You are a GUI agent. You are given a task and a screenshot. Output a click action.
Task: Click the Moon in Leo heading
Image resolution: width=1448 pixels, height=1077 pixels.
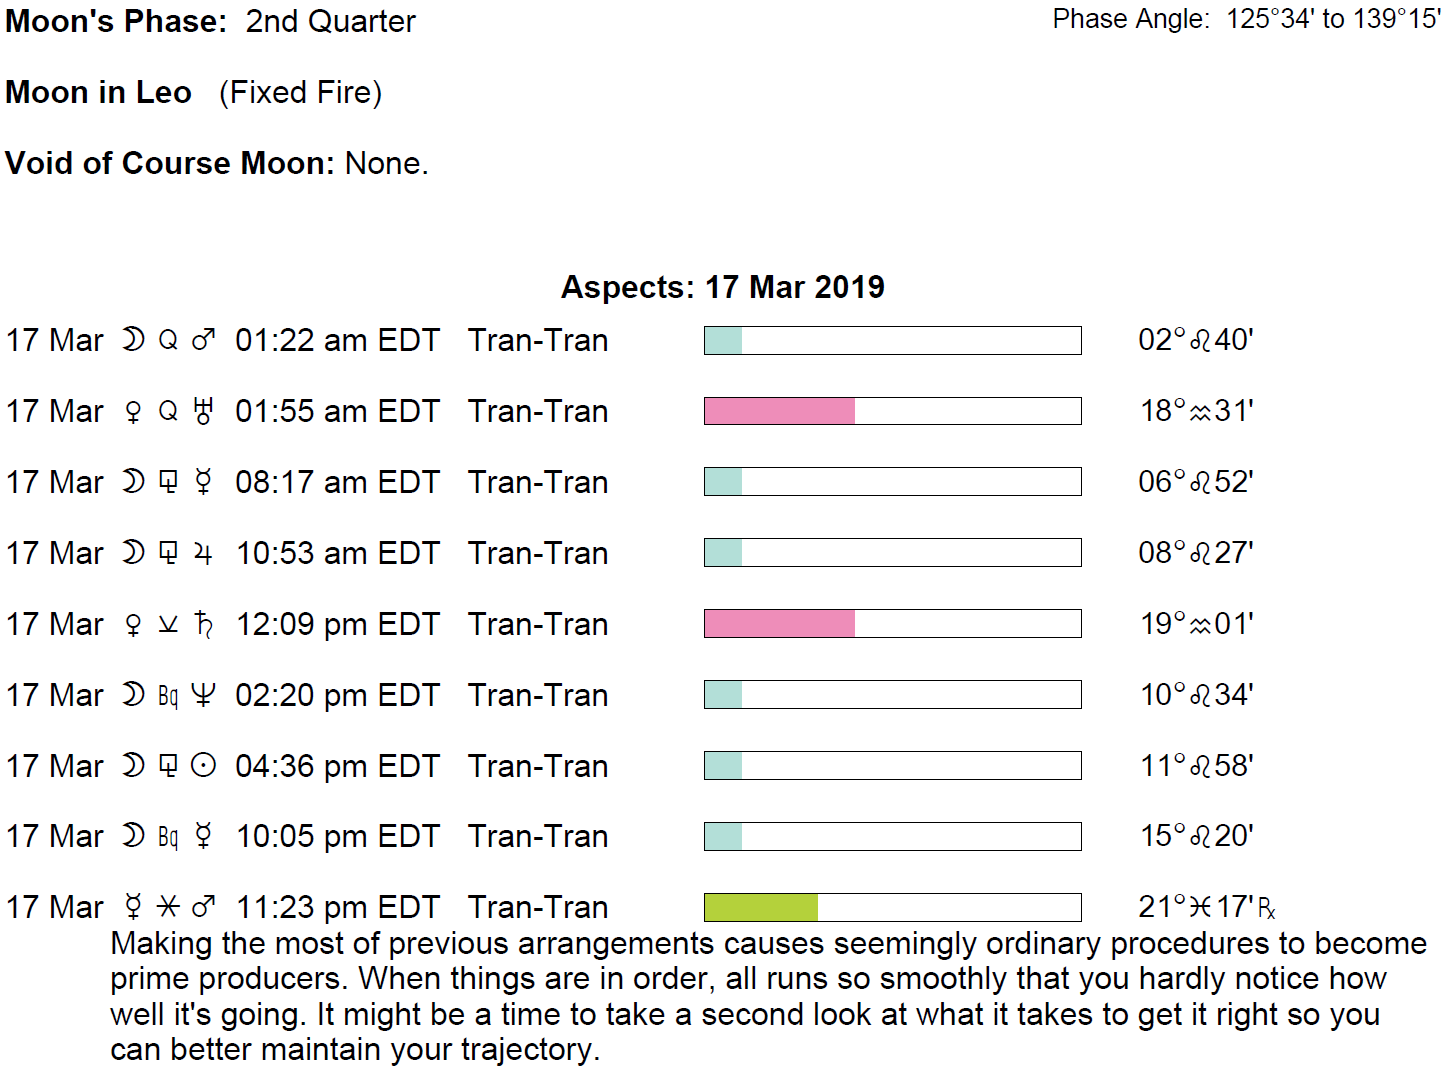coord(98,92)
